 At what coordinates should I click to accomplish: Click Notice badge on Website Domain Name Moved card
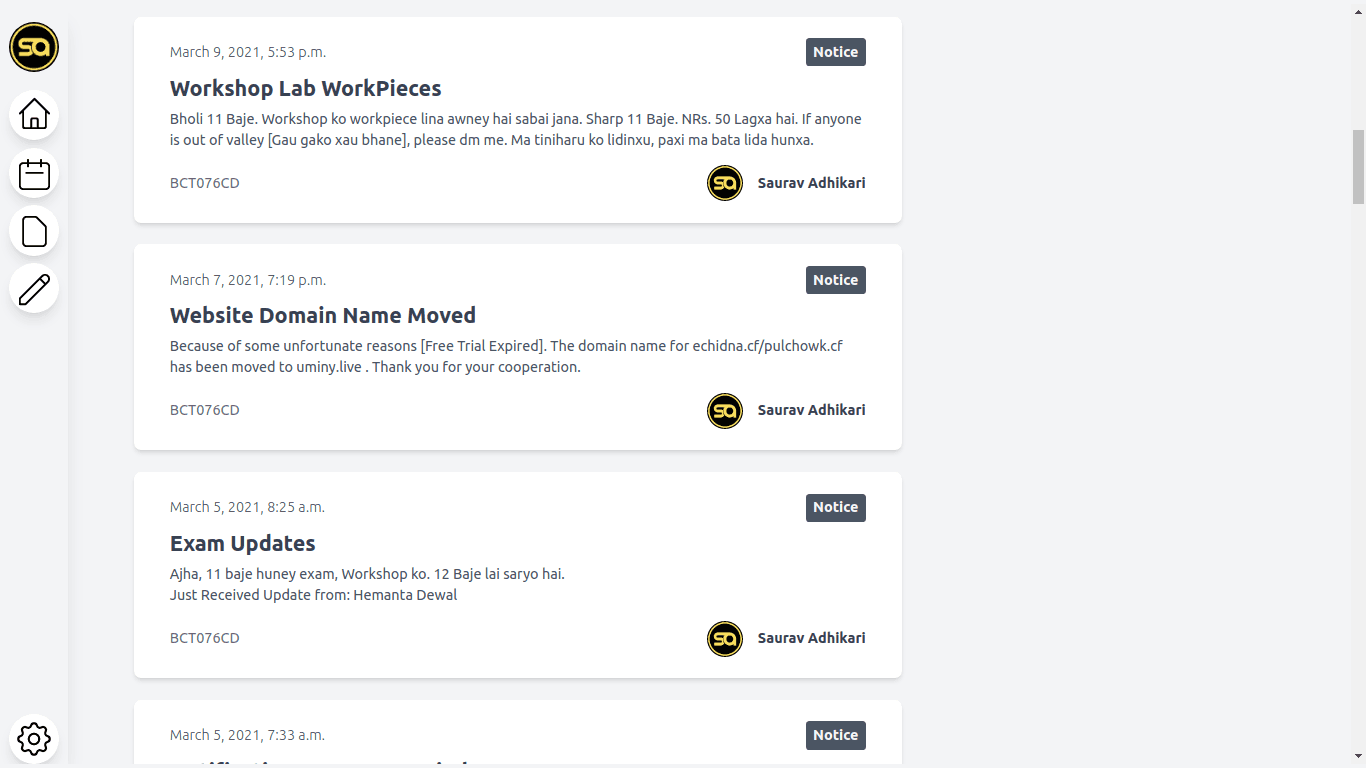coord(836,280)
